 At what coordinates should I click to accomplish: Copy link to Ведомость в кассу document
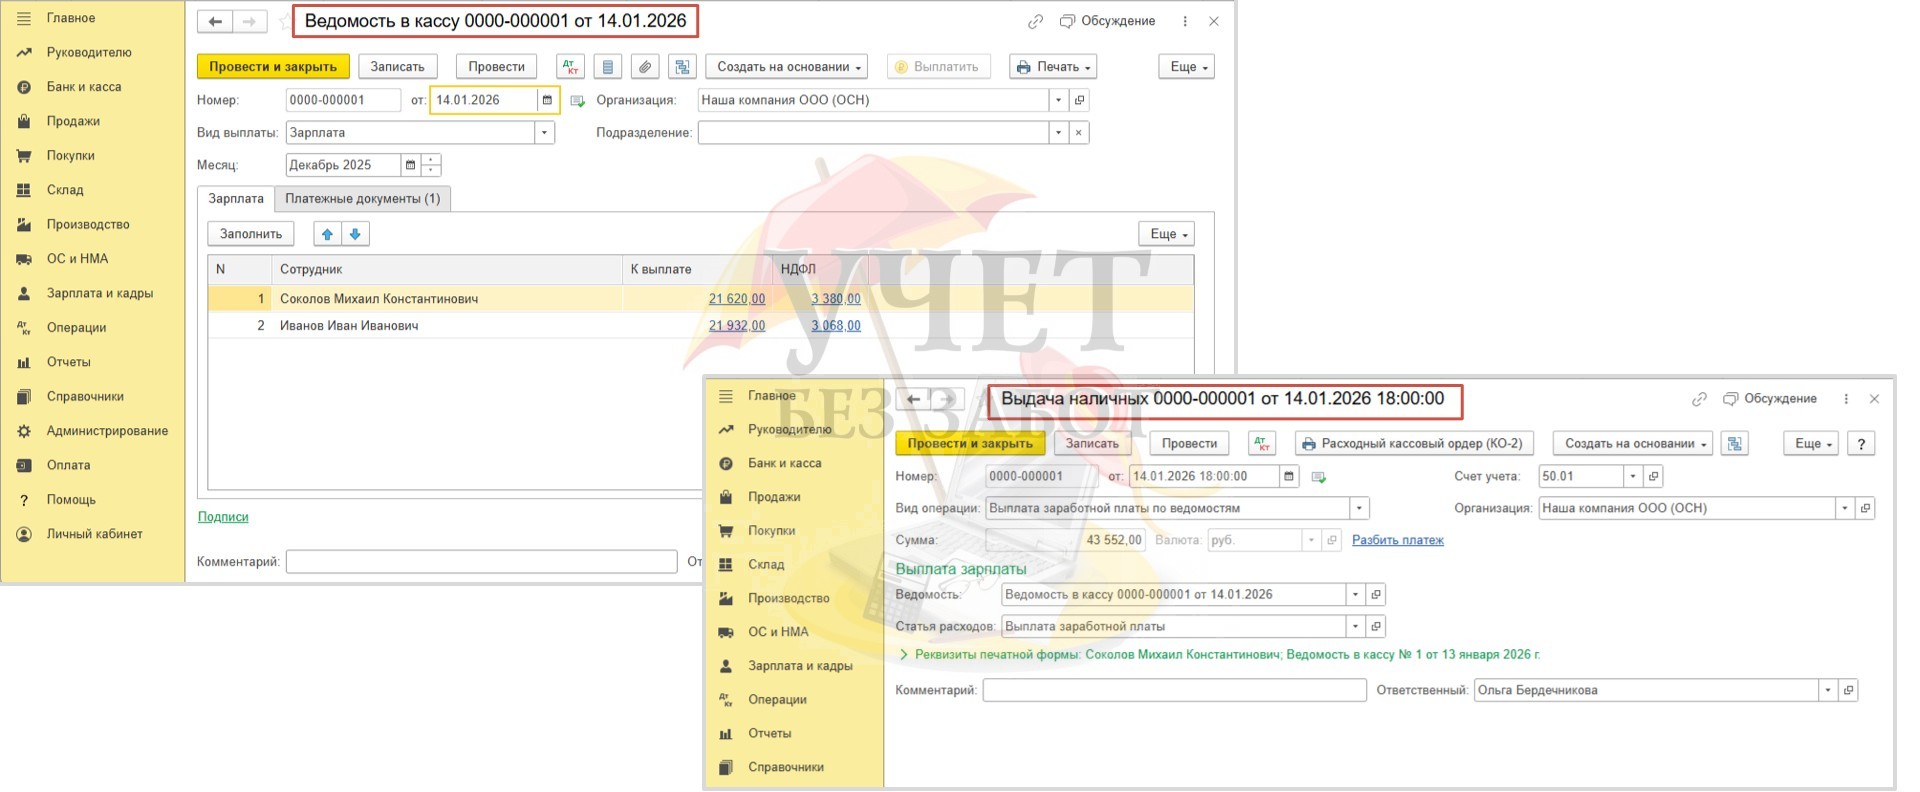point(1036,21)
